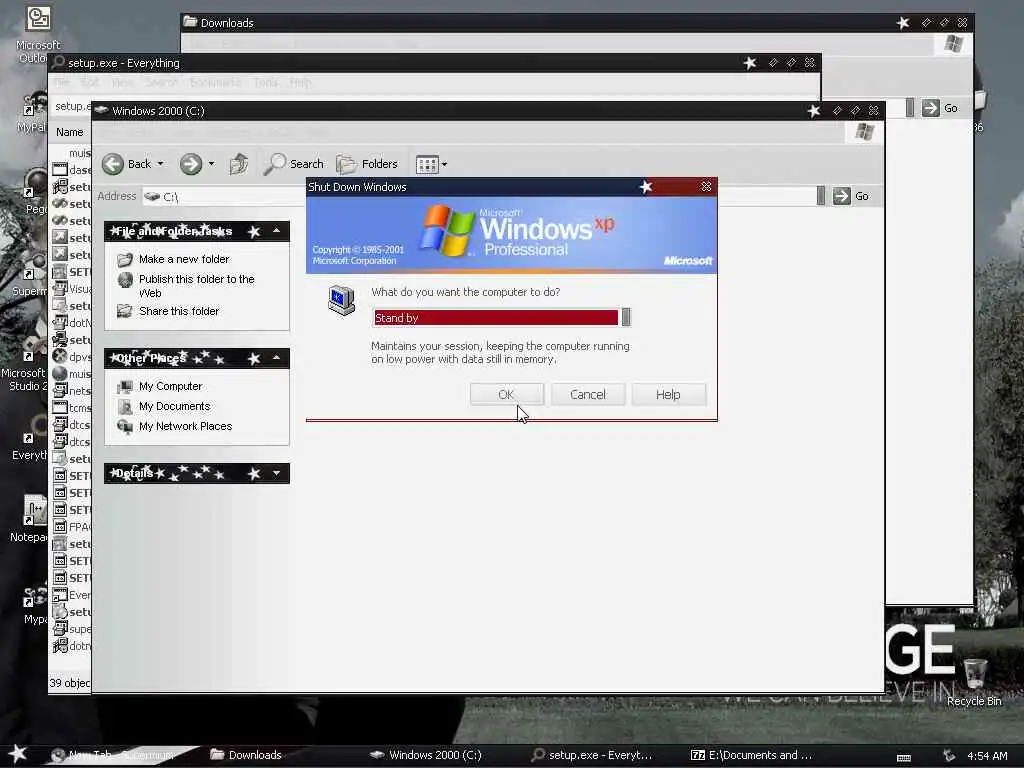Click Publish this folder to the Web
Image resolution: width=1024 pixels, height=768 pixels.
click(197, 286)
